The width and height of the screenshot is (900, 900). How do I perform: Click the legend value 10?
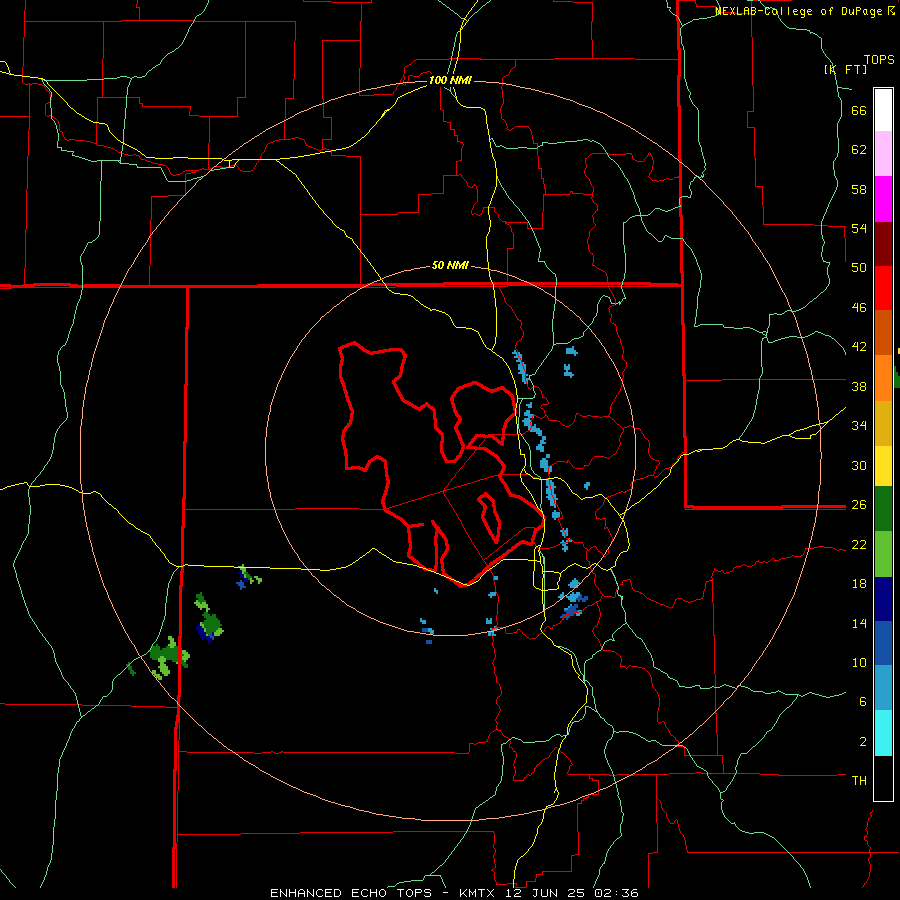[x=859, y=662]
